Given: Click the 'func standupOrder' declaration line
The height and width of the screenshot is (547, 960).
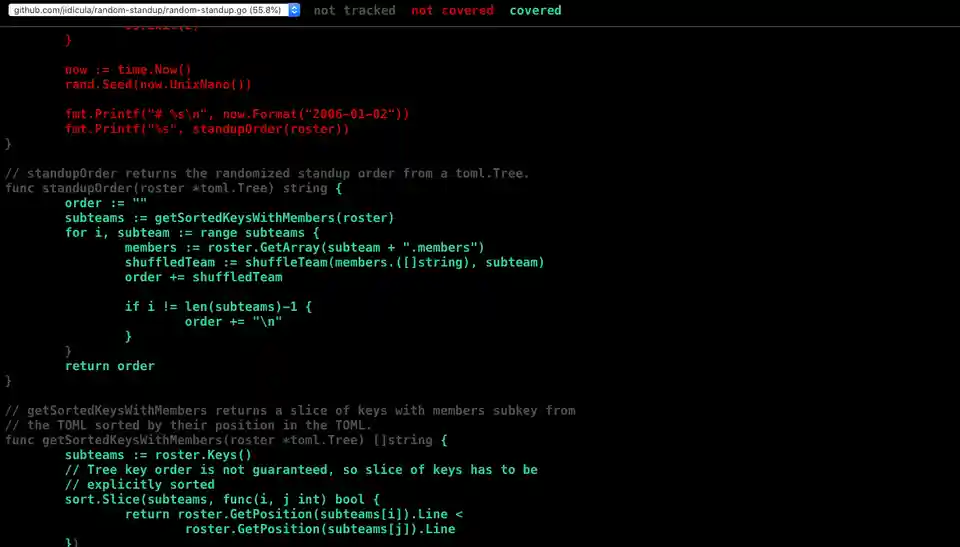Looking at the screenshot, I should click(x=173, y=188).
